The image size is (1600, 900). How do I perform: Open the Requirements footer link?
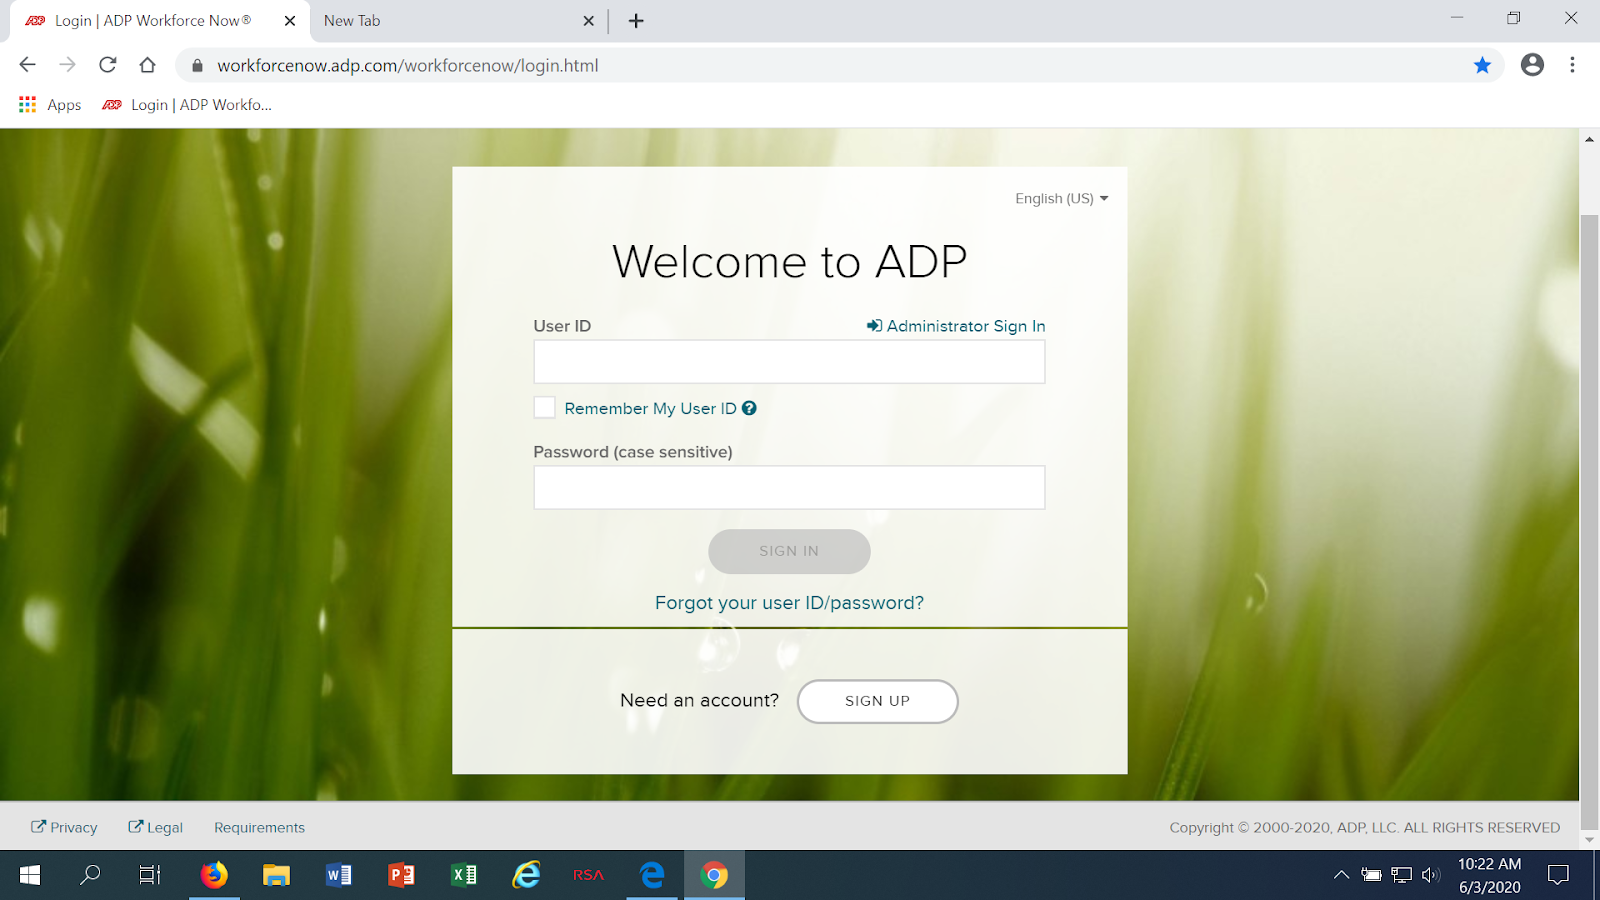(259, 828)
